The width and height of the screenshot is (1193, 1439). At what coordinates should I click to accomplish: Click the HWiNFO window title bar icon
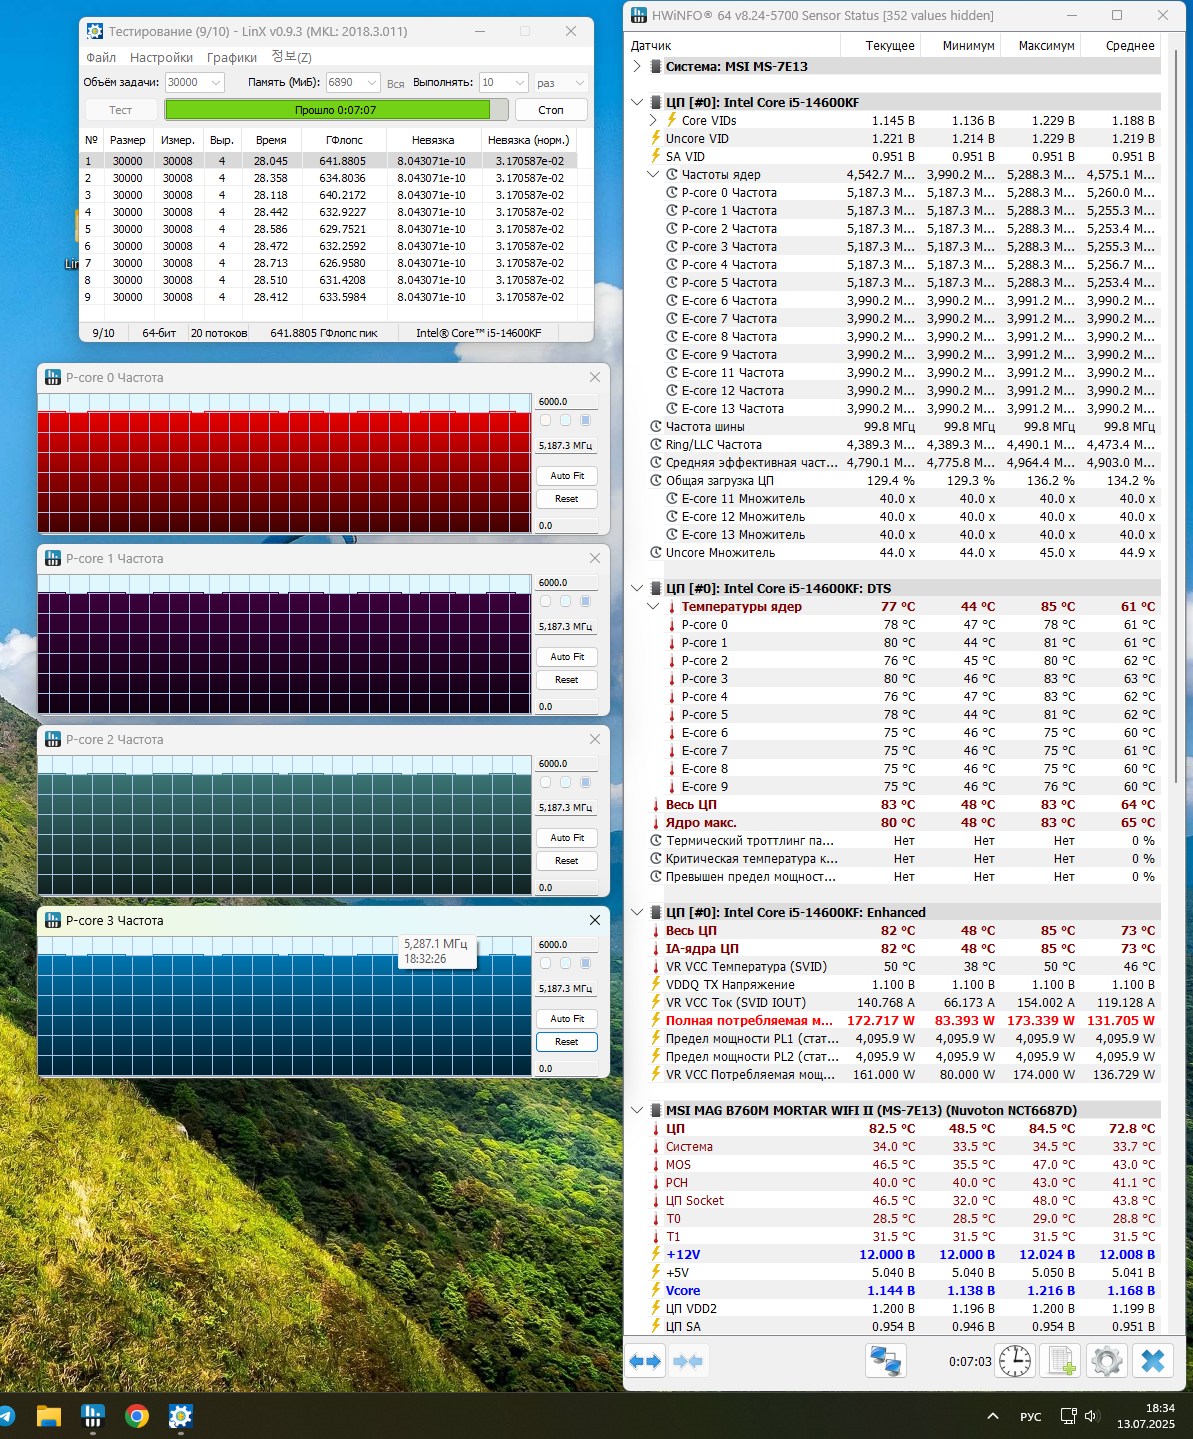point(638,15)
